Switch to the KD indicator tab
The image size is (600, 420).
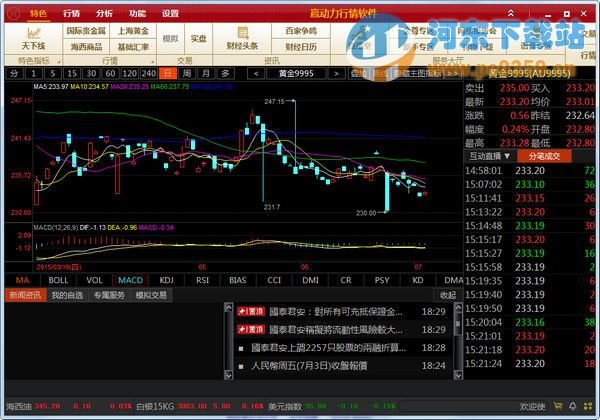418,280
